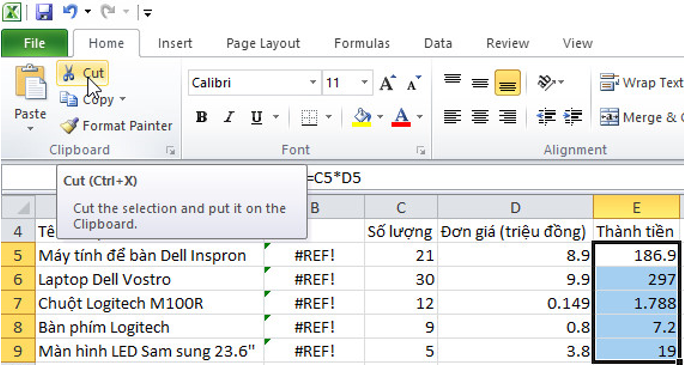Switch to the Formulas tab
The image size is (684, 365).
pos(362,44)
